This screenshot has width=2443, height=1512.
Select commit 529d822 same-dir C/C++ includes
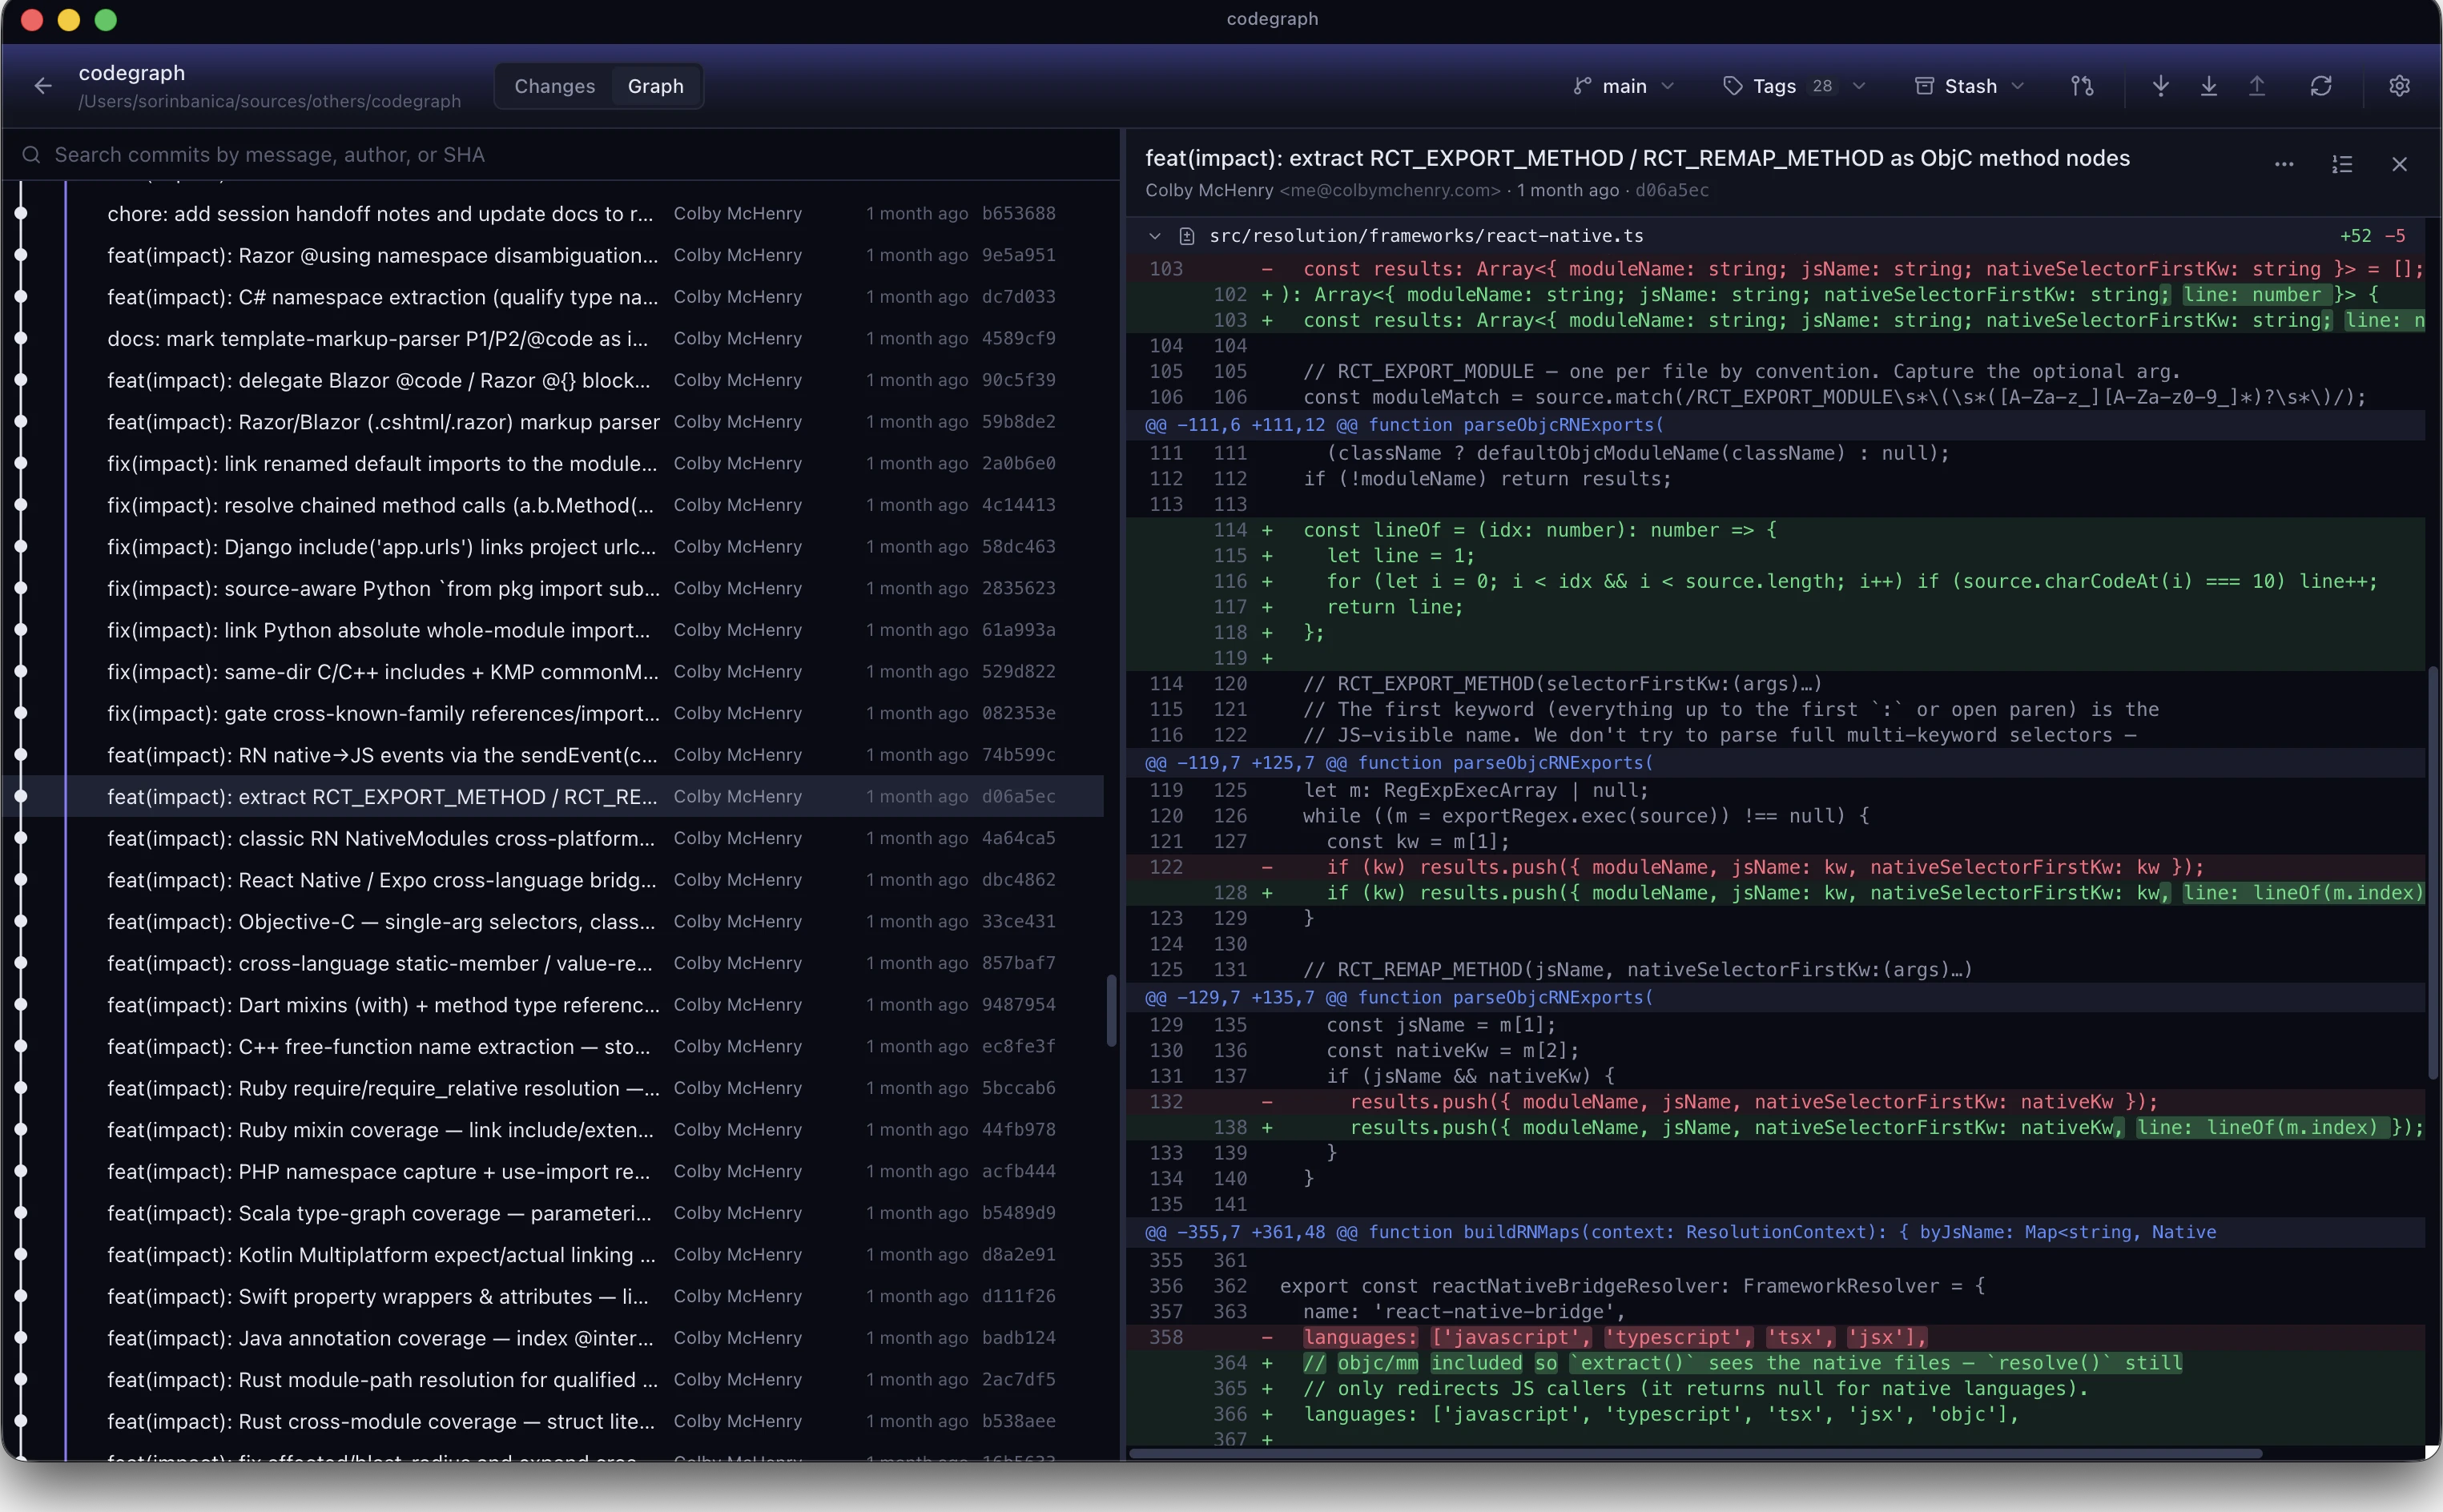pos(552,672)
